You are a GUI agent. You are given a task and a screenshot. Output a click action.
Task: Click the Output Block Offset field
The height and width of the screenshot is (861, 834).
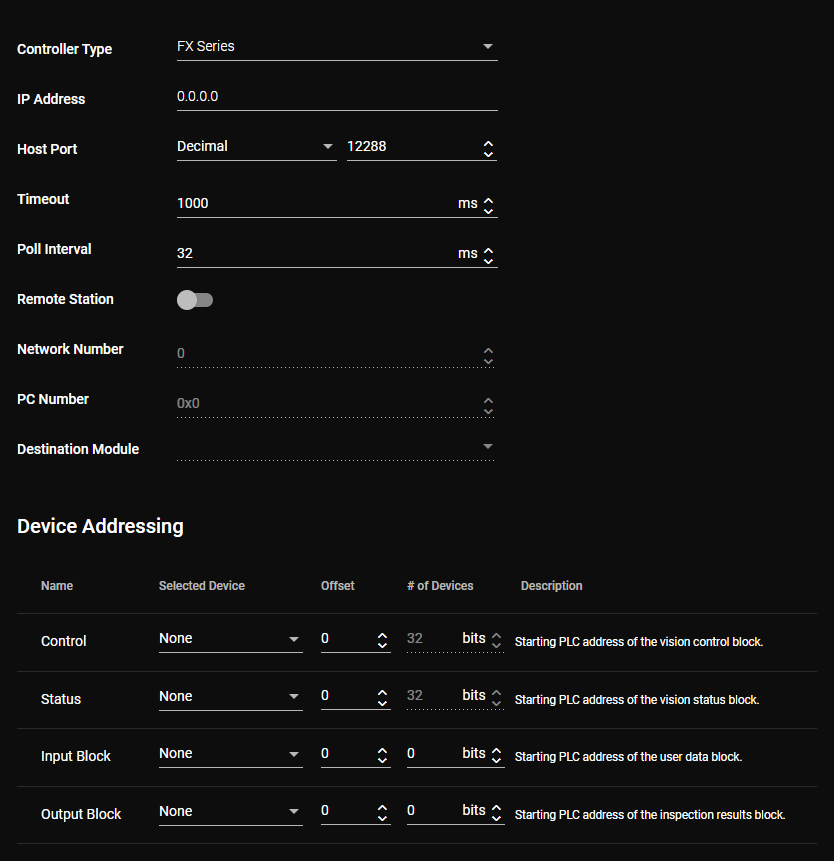coord(346,812)
